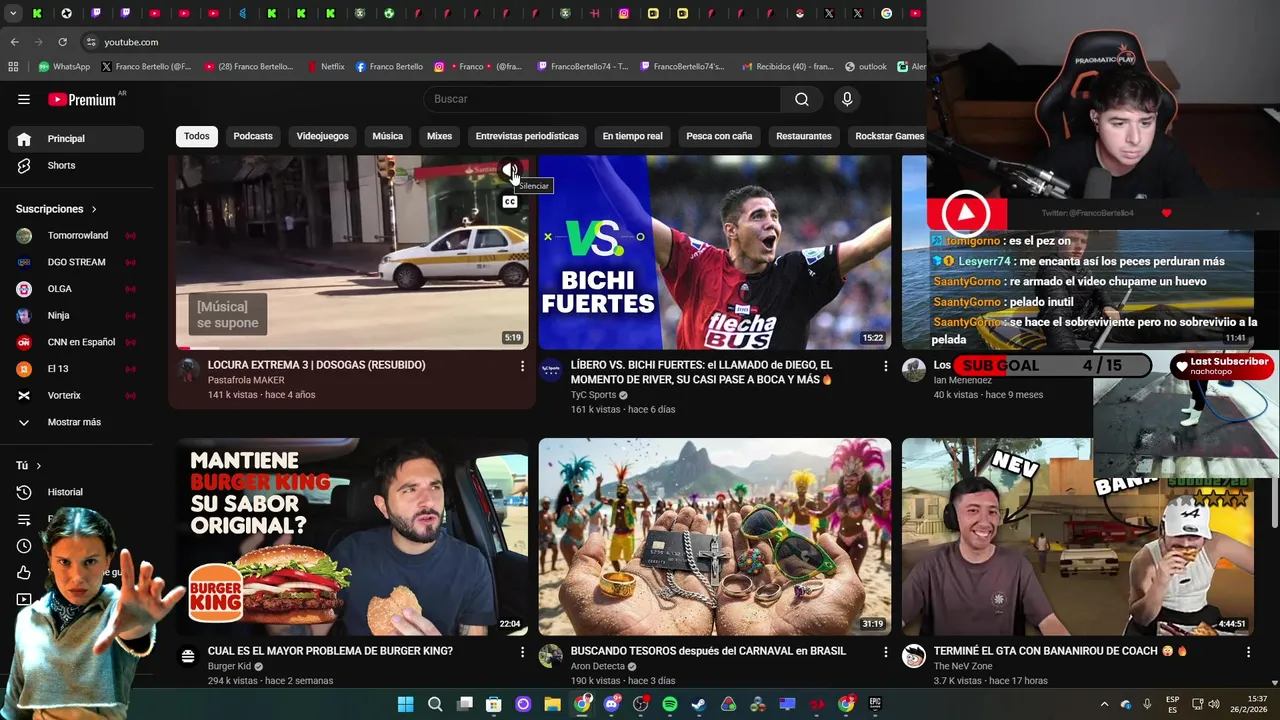Open OLGA subscription channel

76,289
